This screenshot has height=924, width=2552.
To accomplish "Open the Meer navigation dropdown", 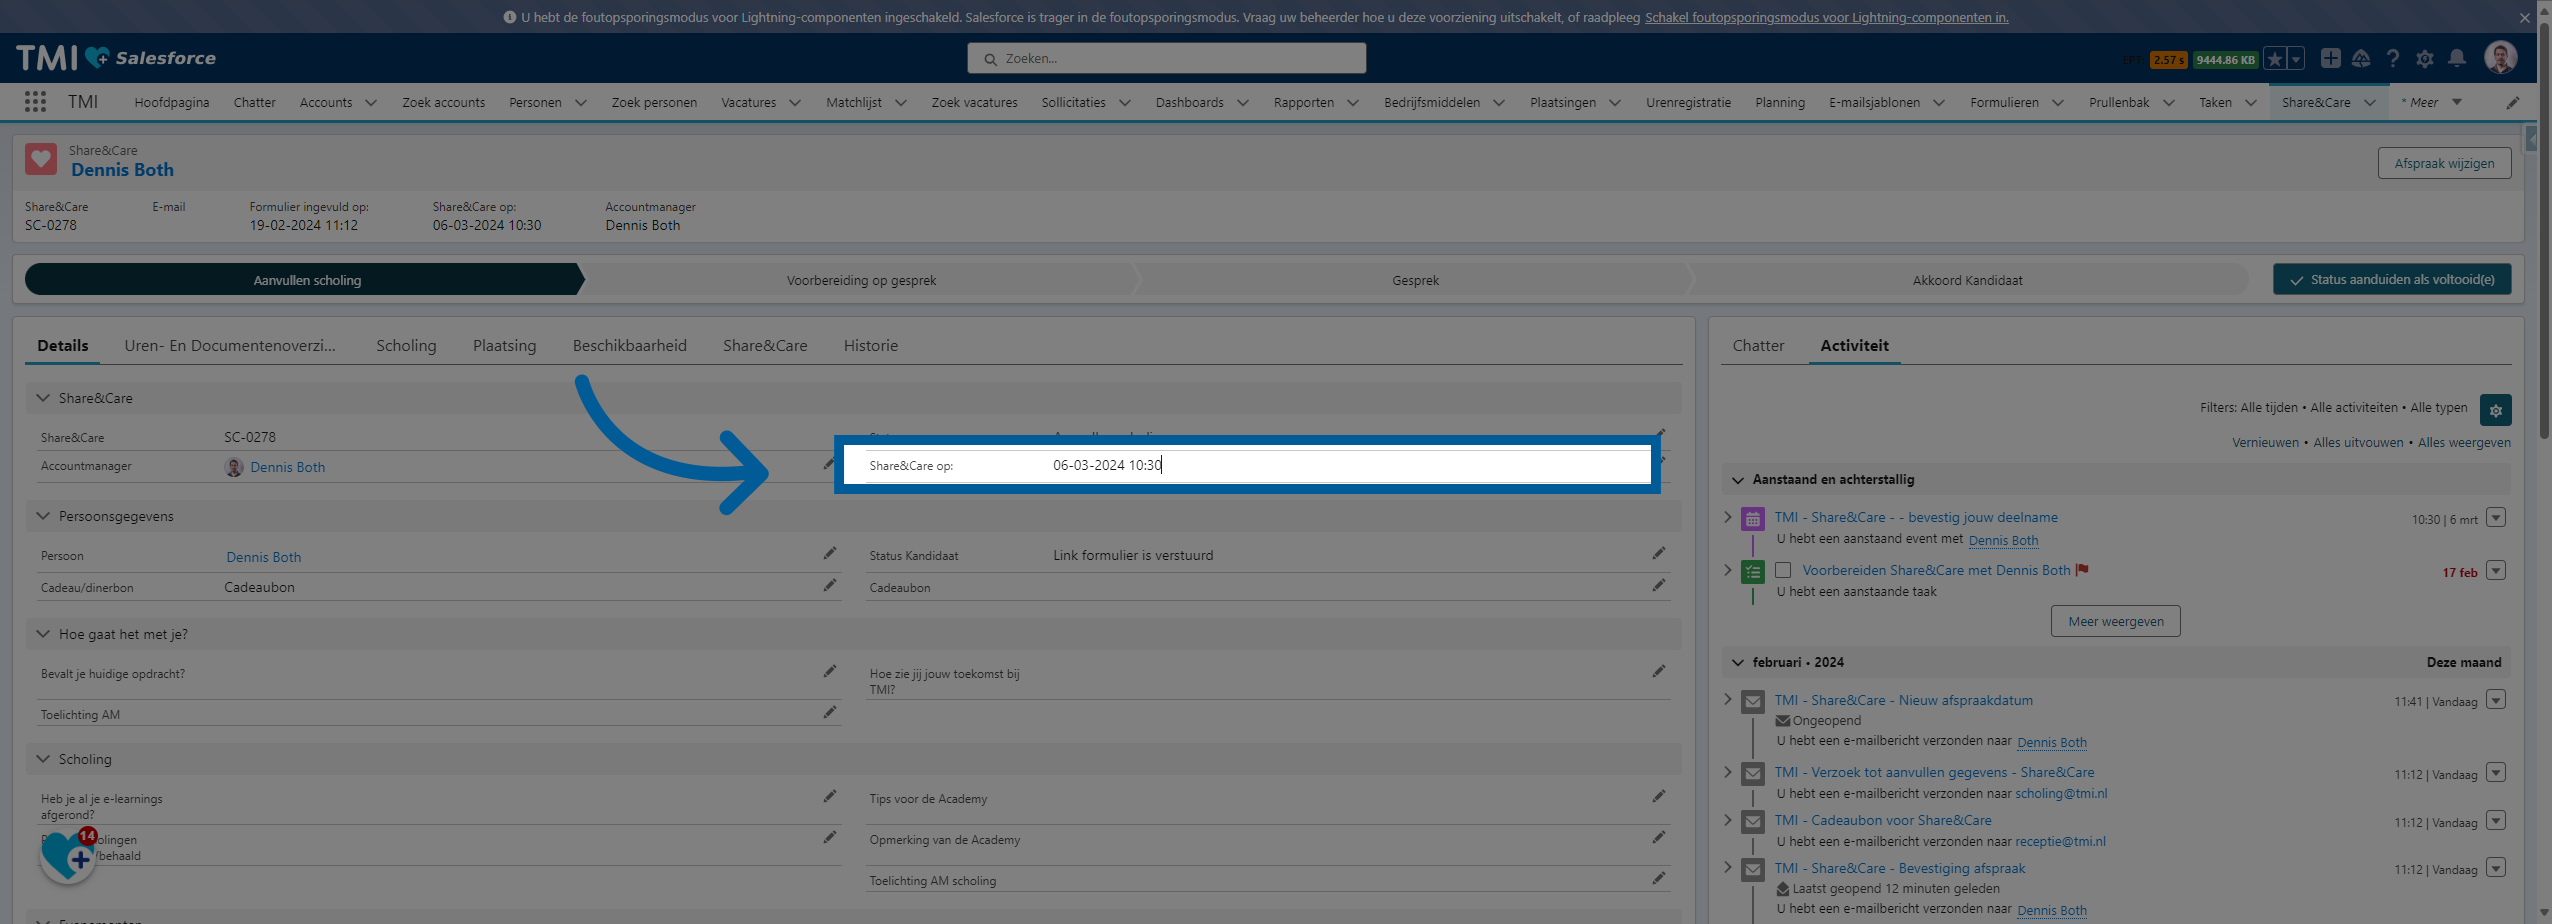I will tap(2431, 102).
